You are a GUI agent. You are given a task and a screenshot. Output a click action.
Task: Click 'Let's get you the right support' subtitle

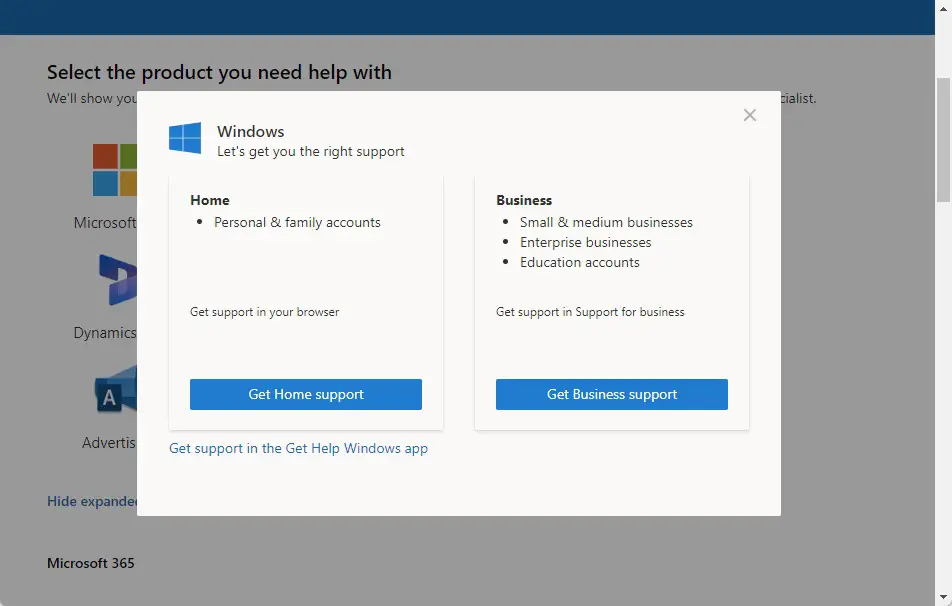tap(310, 152)
